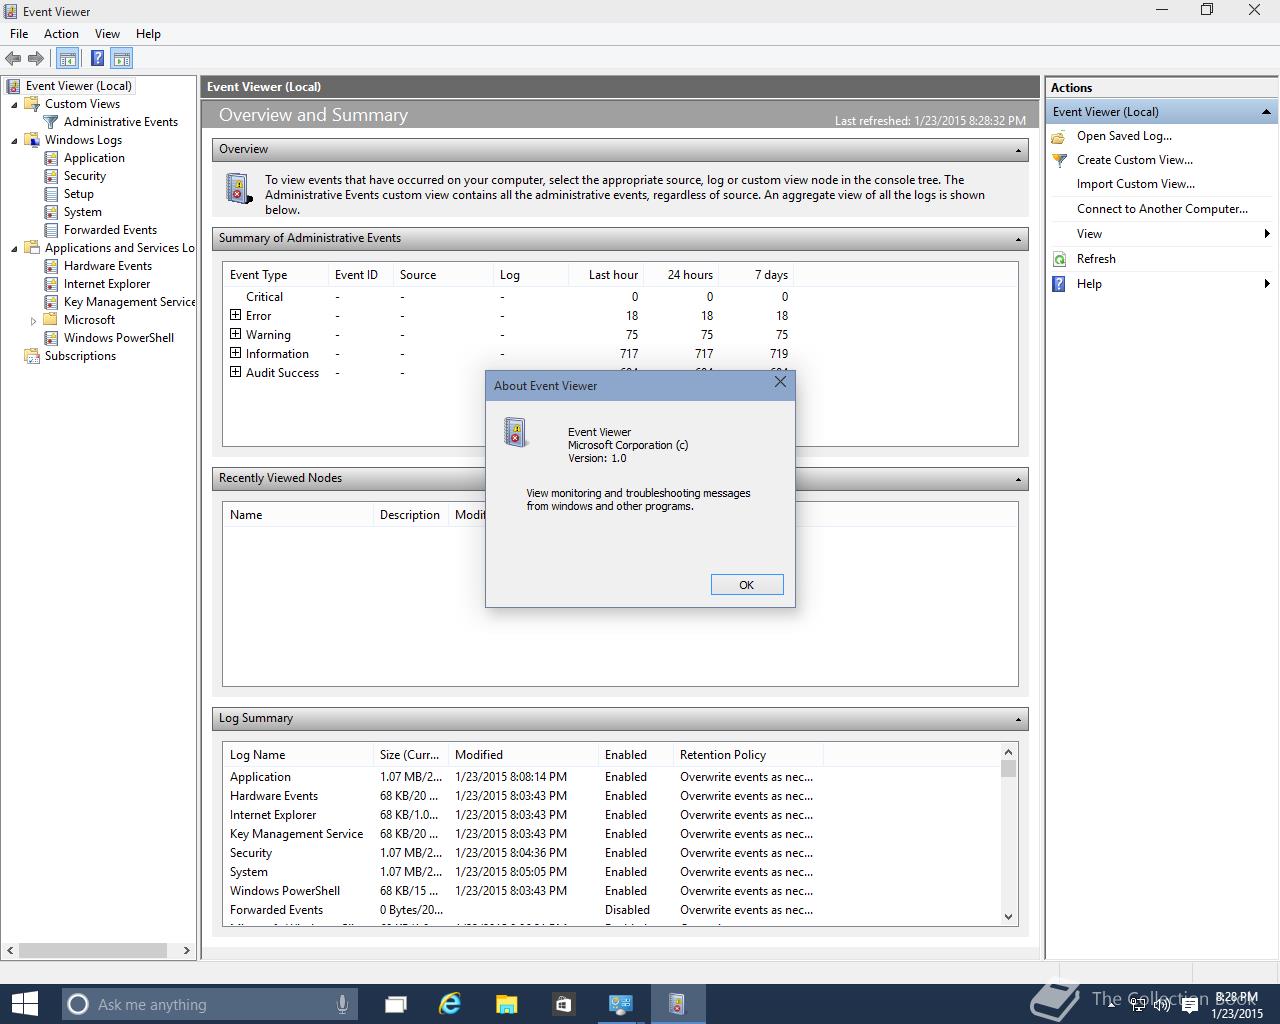Click the Hardware Events log icon
The width and height of the screenshot is (1280, 1024).
coord(51,266)
